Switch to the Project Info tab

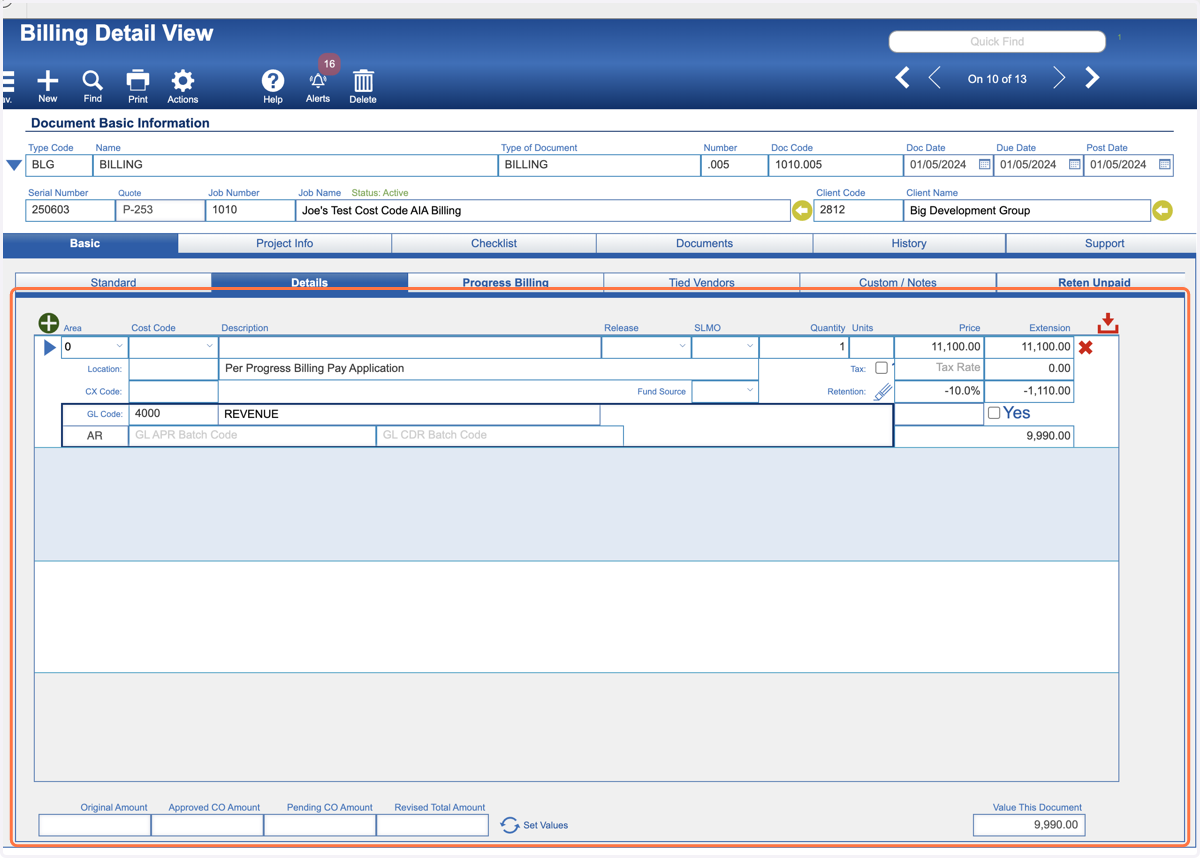point(285,243)
